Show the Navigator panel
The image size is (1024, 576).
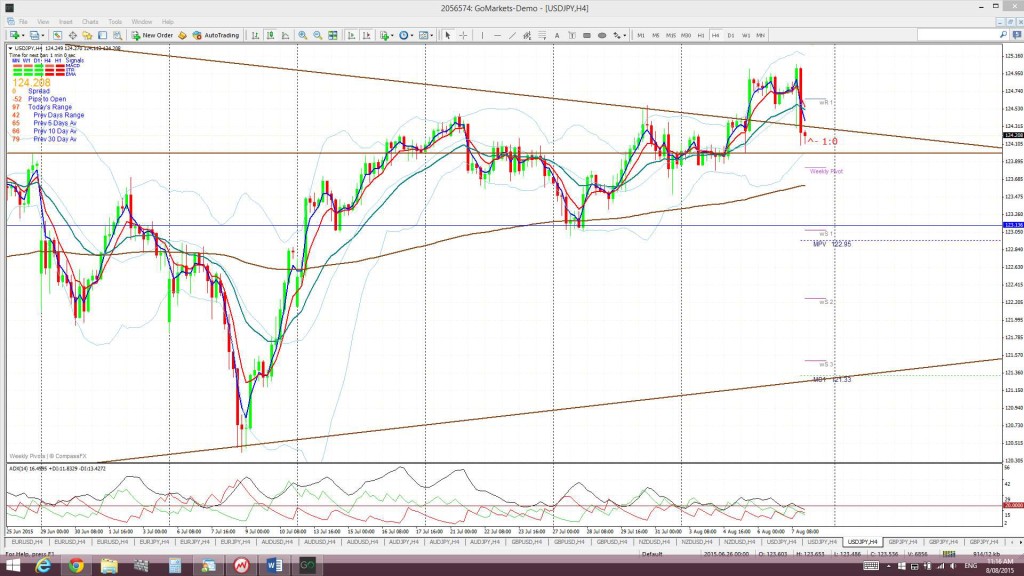[87, 35]
